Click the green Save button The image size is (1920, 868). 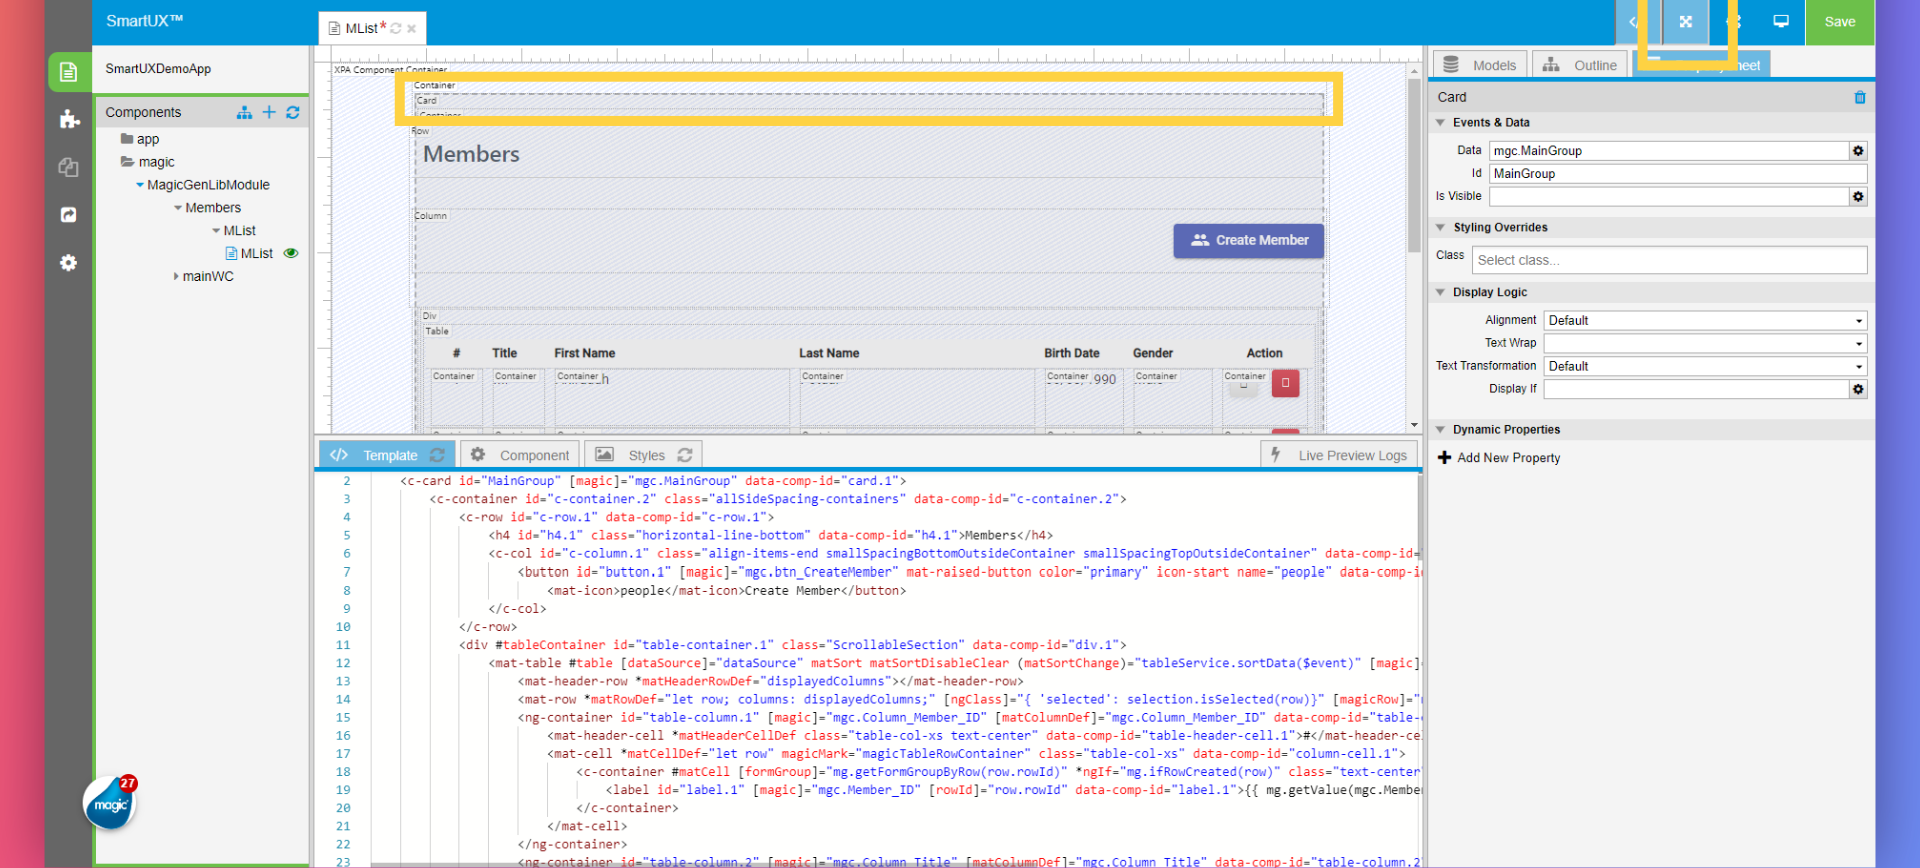1840,22
